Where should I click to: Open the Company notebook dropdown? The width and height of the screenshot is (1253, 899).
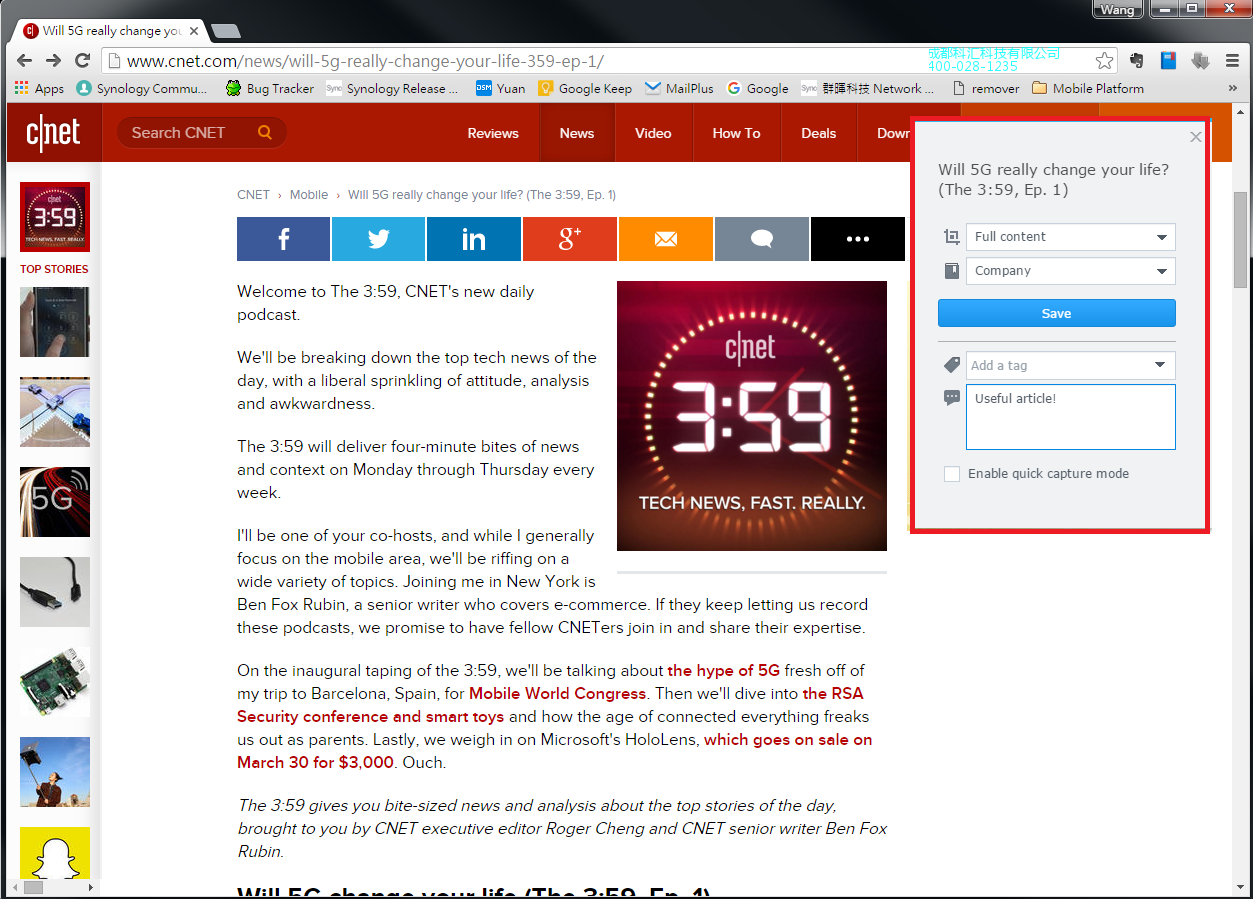click(x=1070, y=271)
